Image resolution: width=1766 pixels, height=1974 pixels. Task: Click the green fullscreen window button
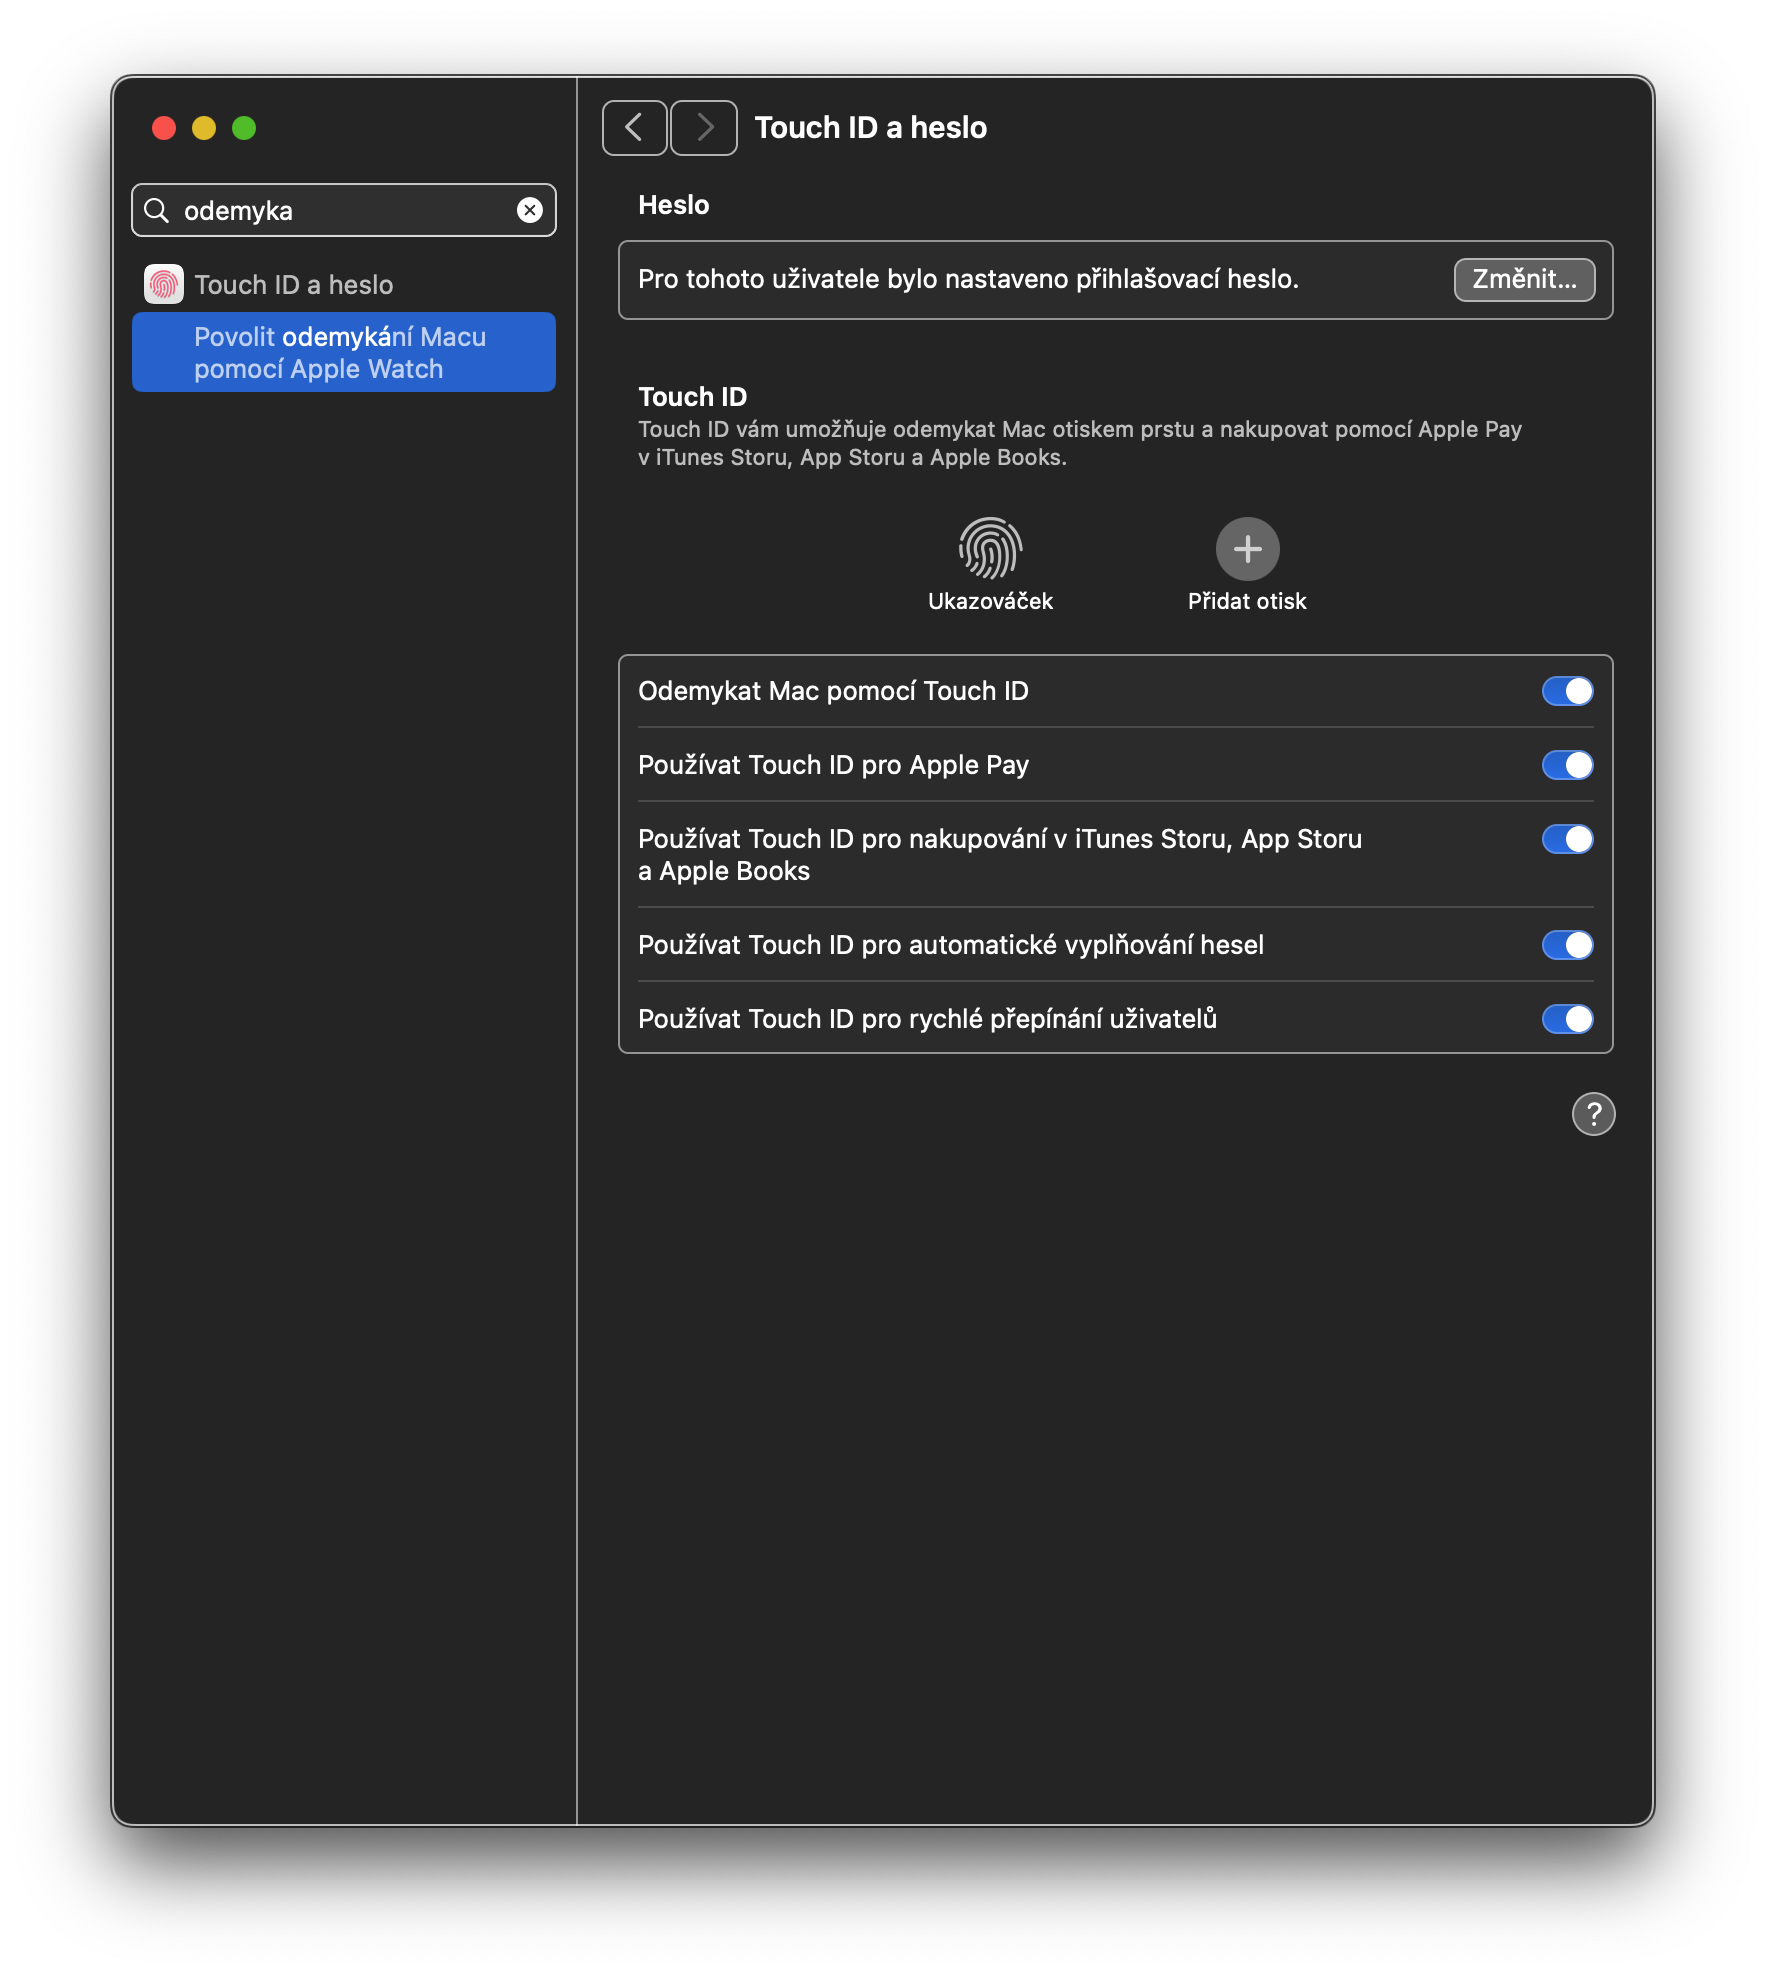coord(244,128)
